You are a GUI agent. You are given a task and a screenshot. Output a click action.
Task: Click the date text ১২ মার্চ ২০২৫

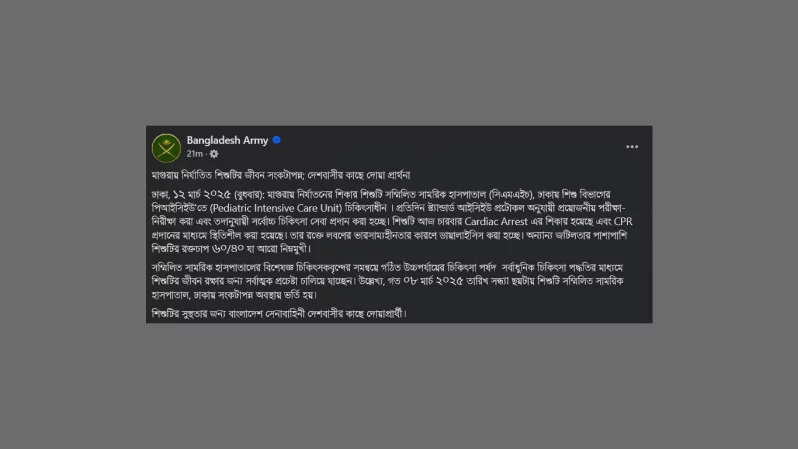pos(202,194)
